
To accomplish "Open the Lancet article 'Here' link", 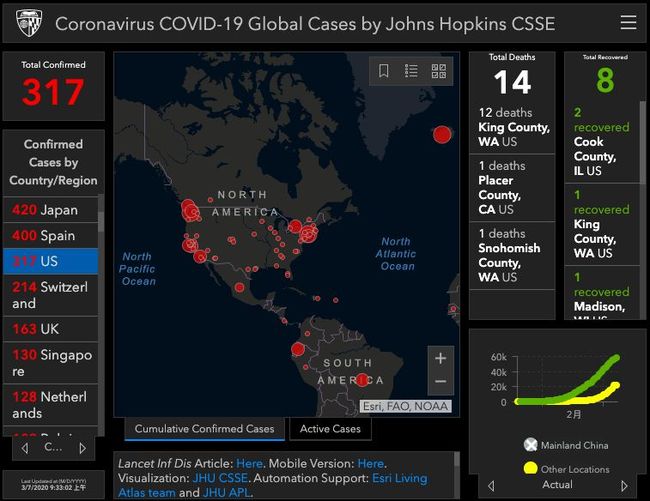I will pos(249,463).
